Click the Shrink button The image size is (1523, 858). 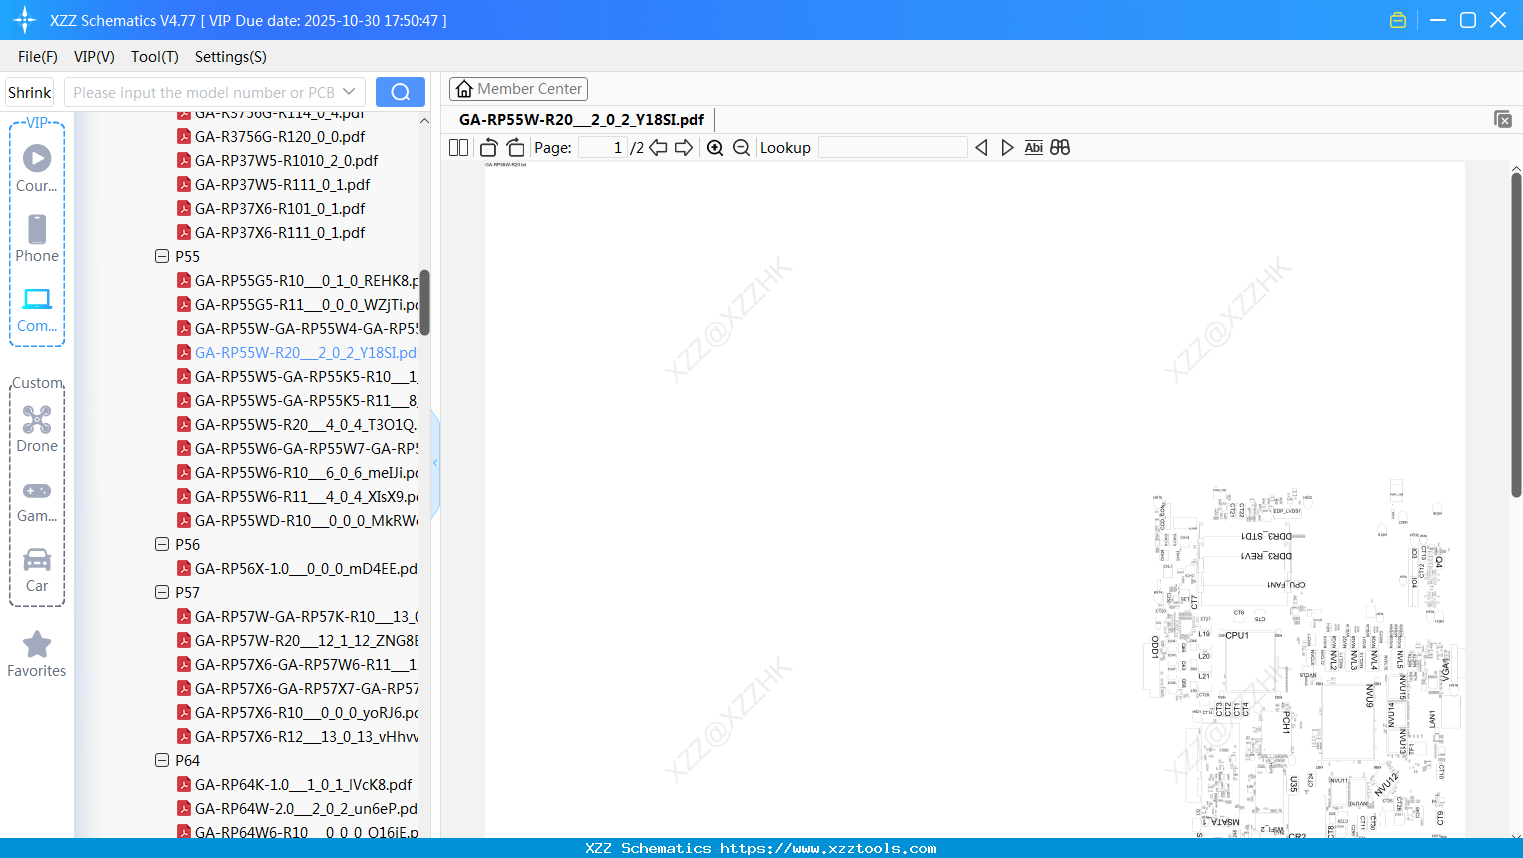click(30, 92)
